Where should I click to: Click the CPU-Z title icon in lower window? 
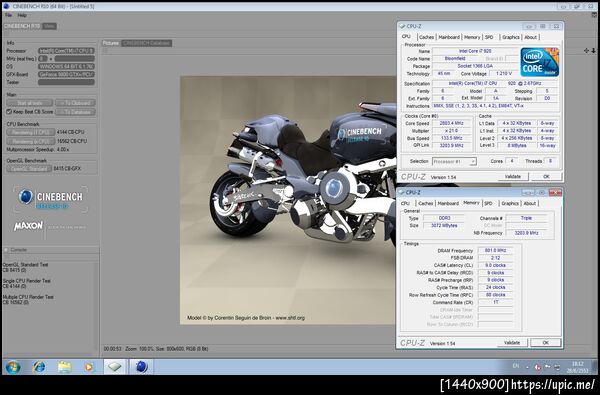coord(401,192)
